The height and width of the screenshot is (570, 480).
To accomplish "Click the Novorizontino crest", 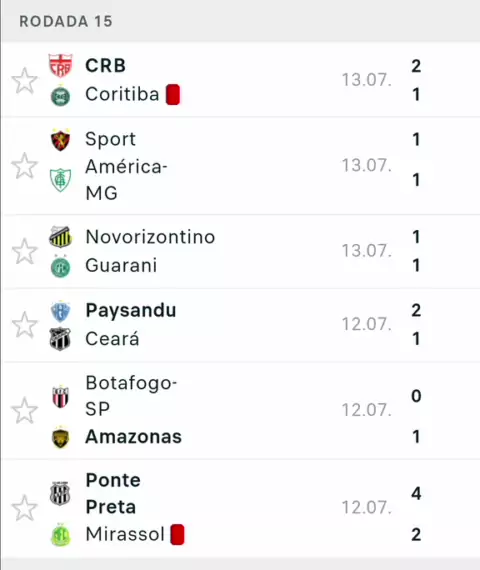I will (x=60, y=237).
